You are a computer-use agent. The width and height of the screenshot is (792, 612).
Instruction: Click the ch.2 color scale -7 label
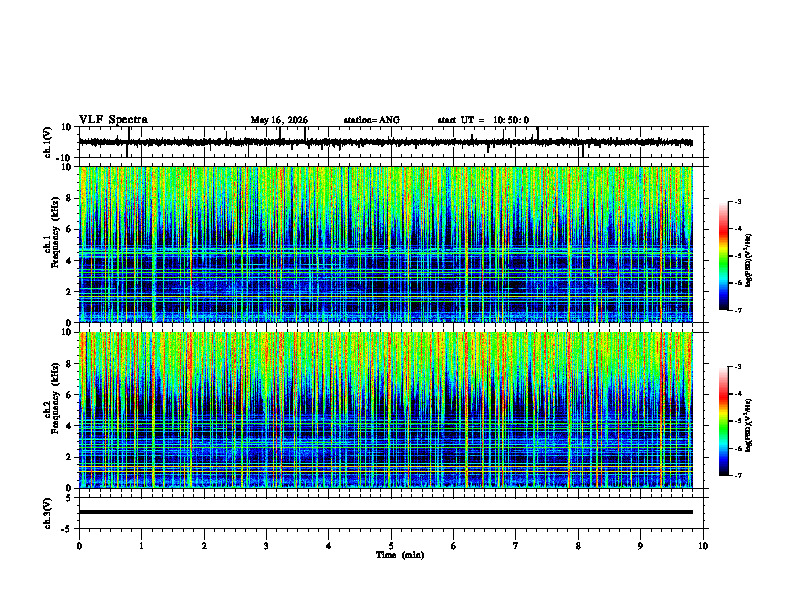click(x=737, y=476)
